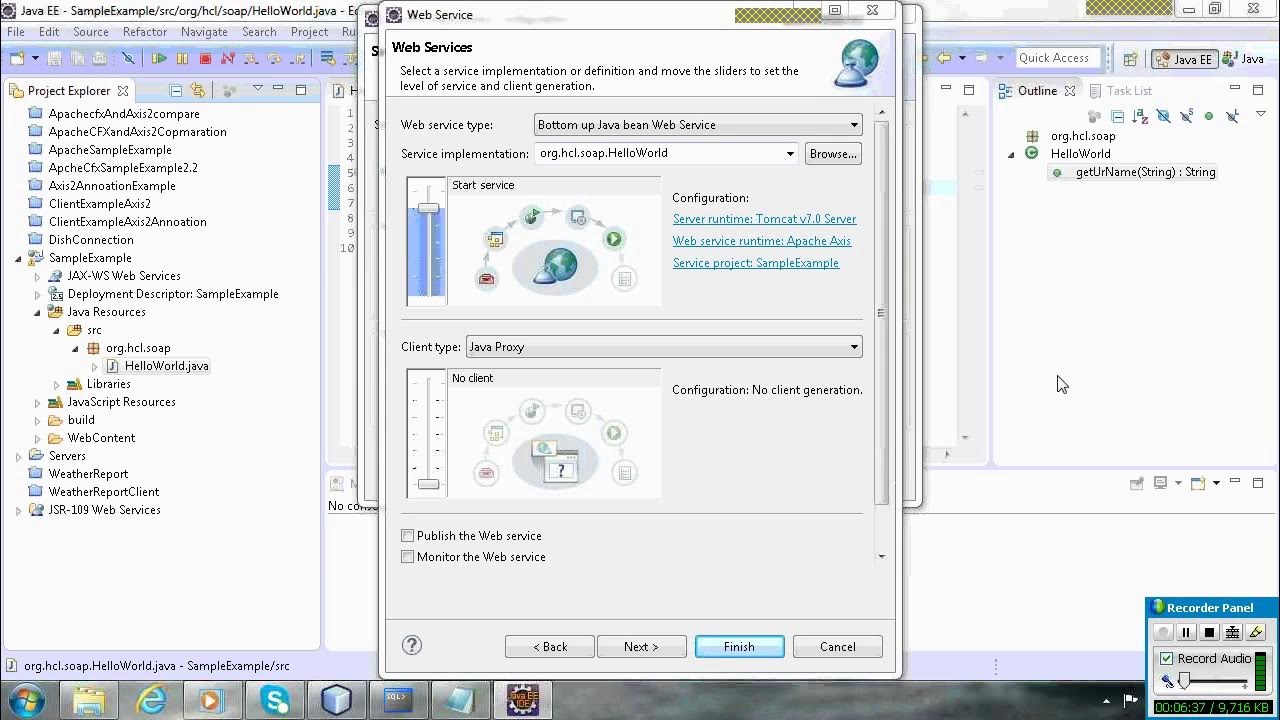Click the Resume debug toolbar icon

(159, 59)
